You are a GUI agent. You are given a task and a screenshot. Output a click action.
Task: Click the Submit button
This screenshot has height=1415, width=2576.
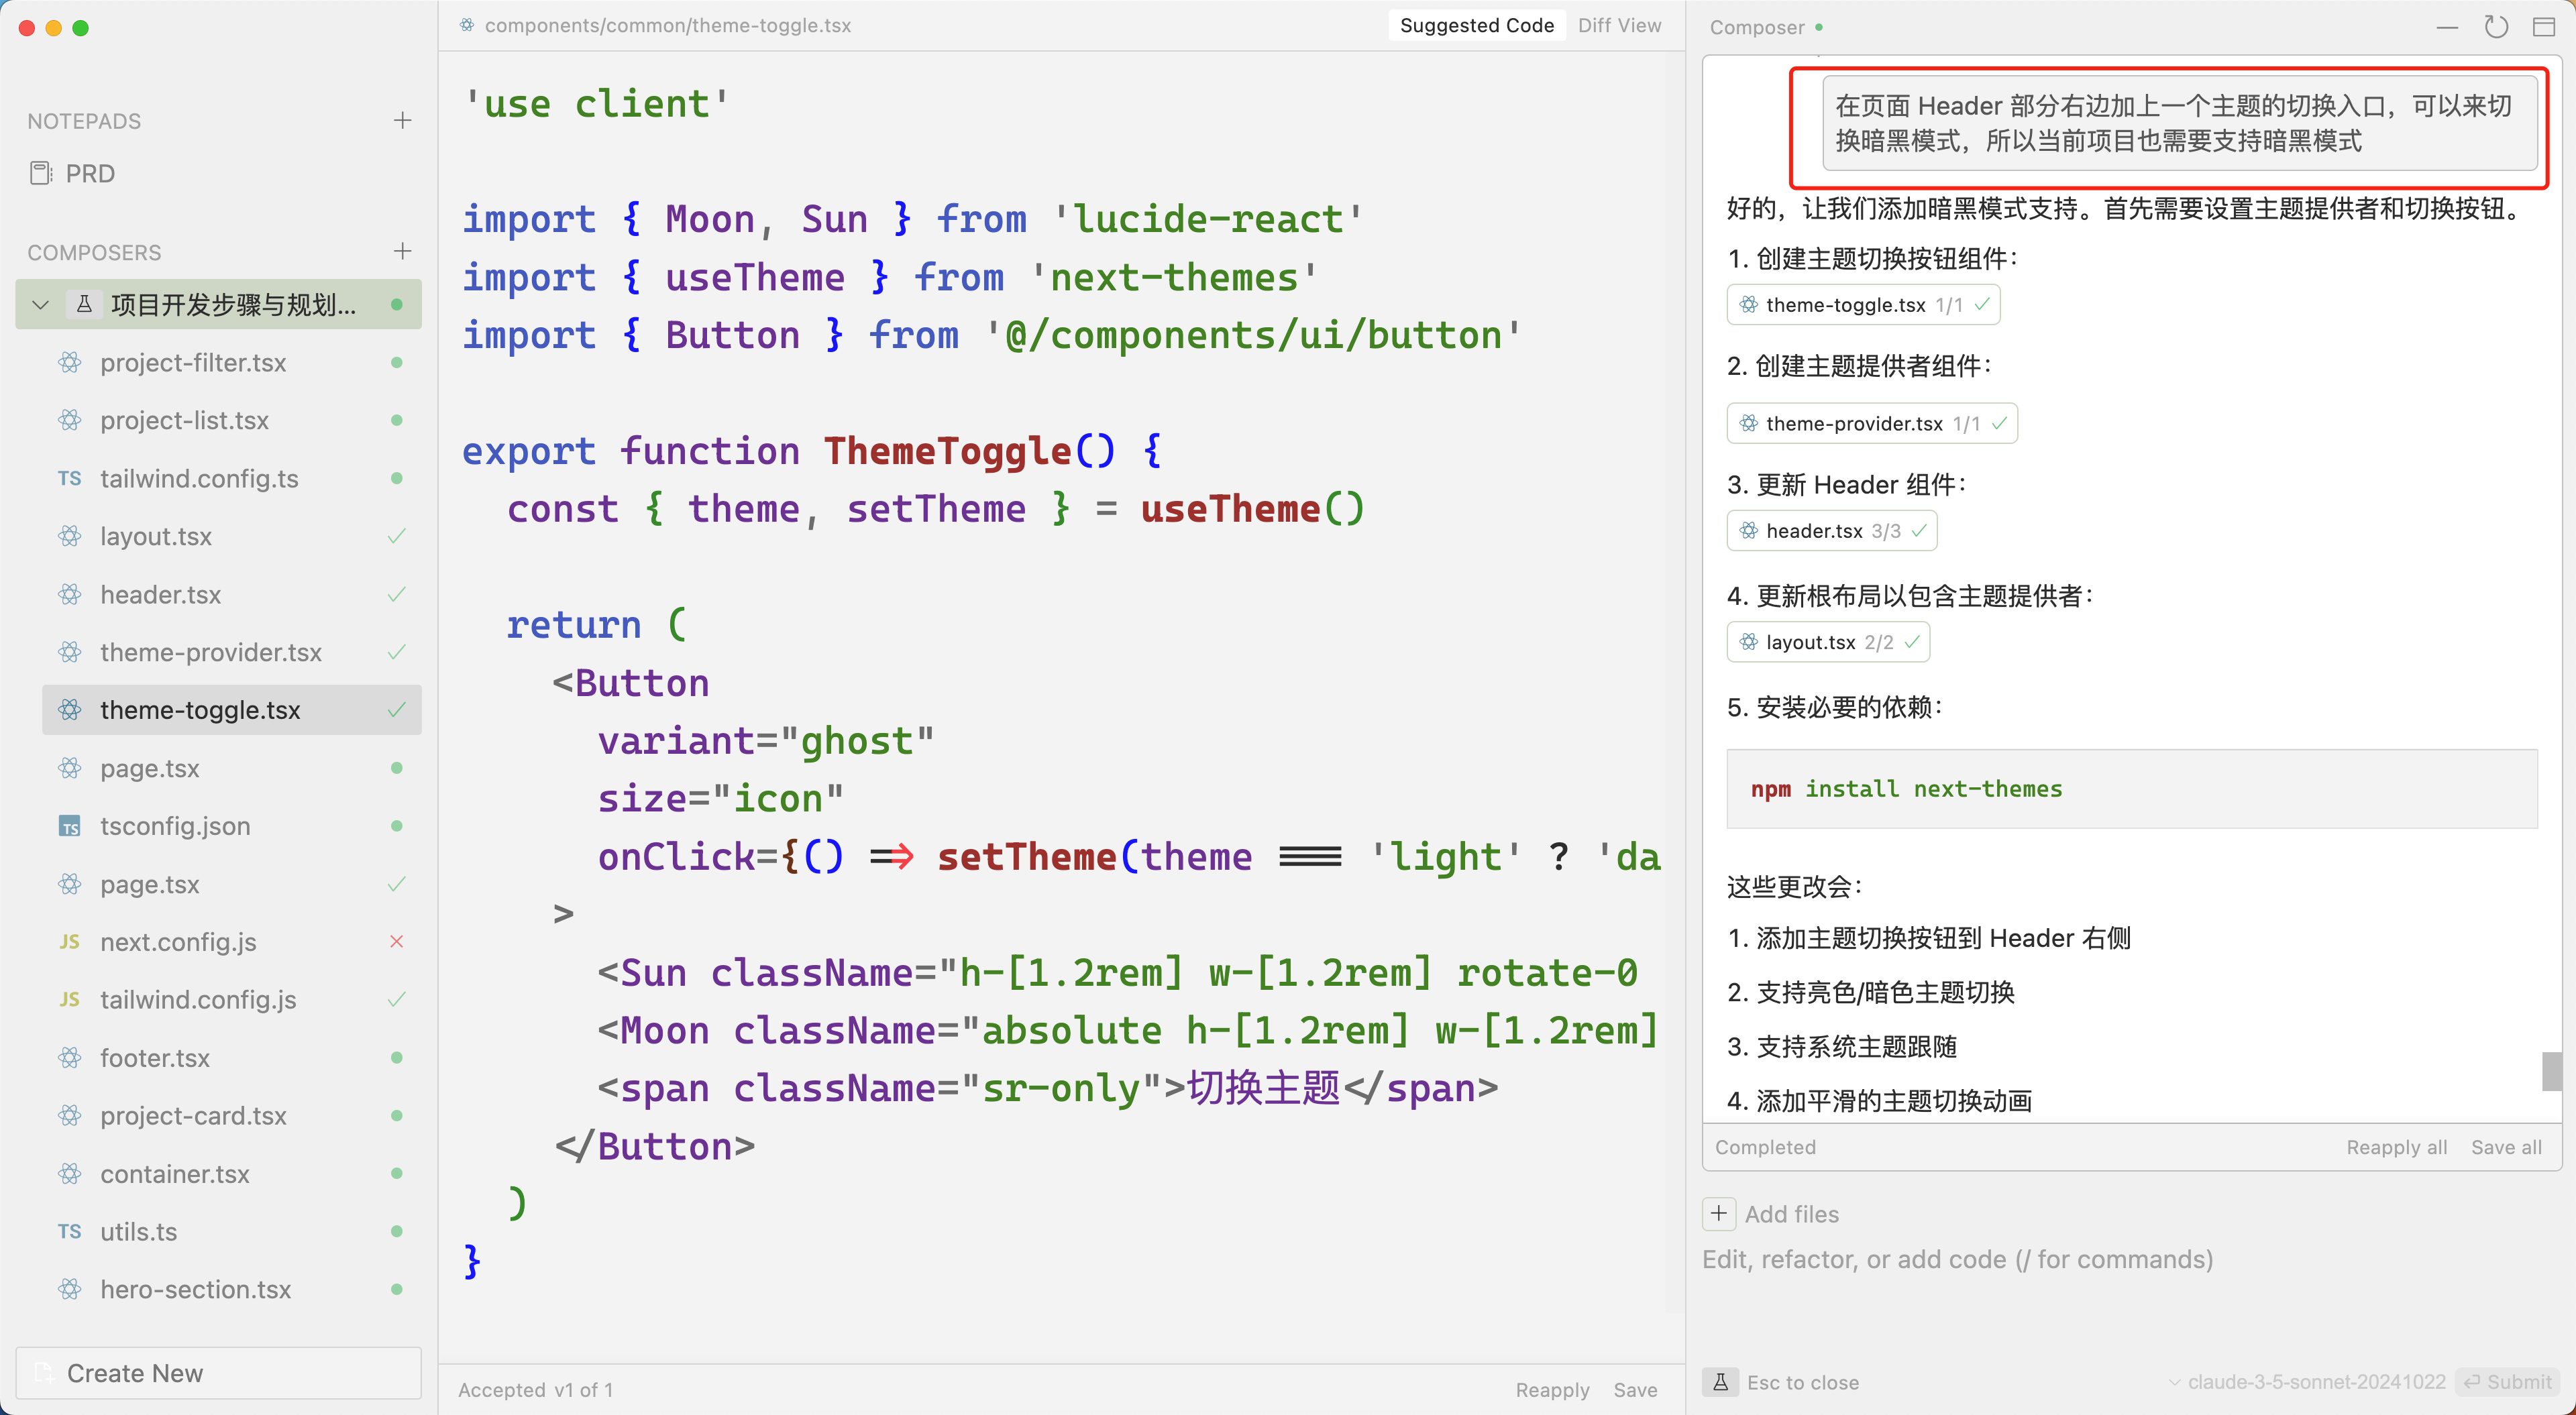click(x=2507, y=1382)
